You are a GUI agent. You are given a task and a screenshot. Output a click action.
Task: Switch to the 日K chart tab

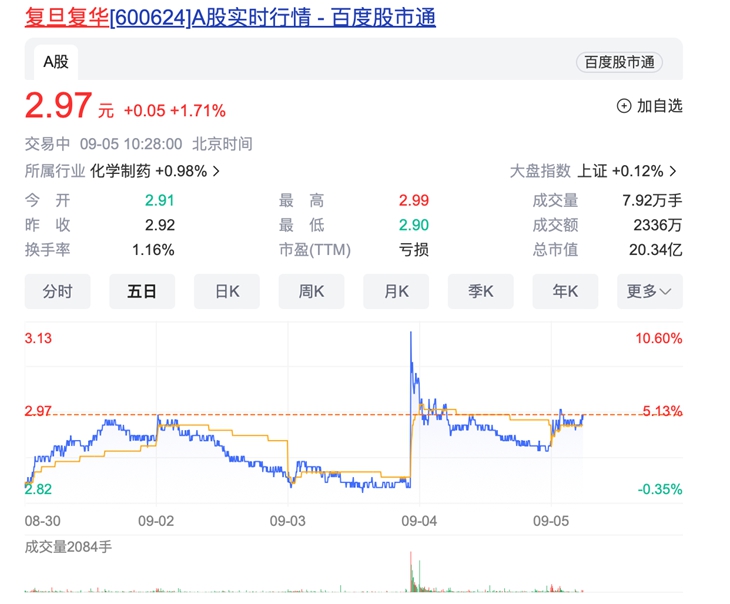click(x=227, y=292)
